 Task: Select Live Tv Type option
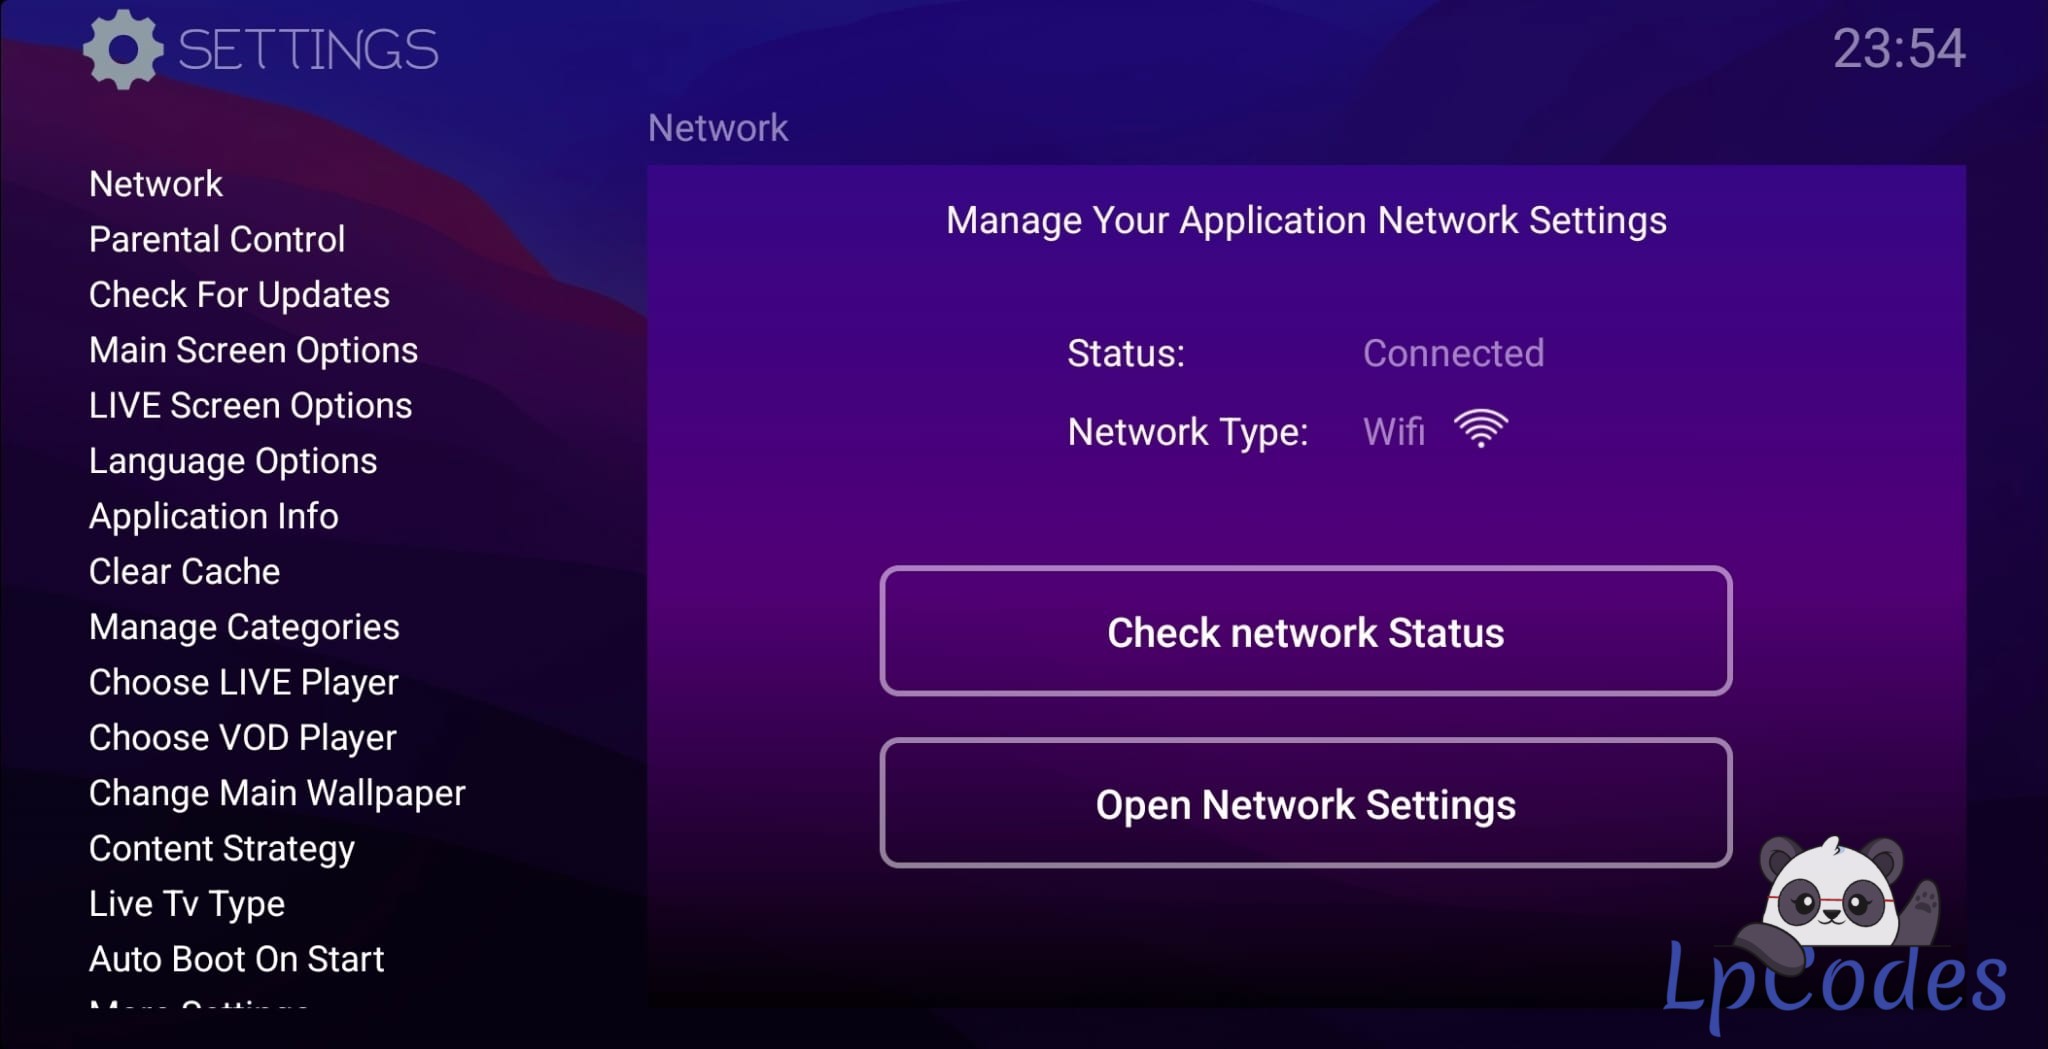pyautogui.click(x=187, y=904)
